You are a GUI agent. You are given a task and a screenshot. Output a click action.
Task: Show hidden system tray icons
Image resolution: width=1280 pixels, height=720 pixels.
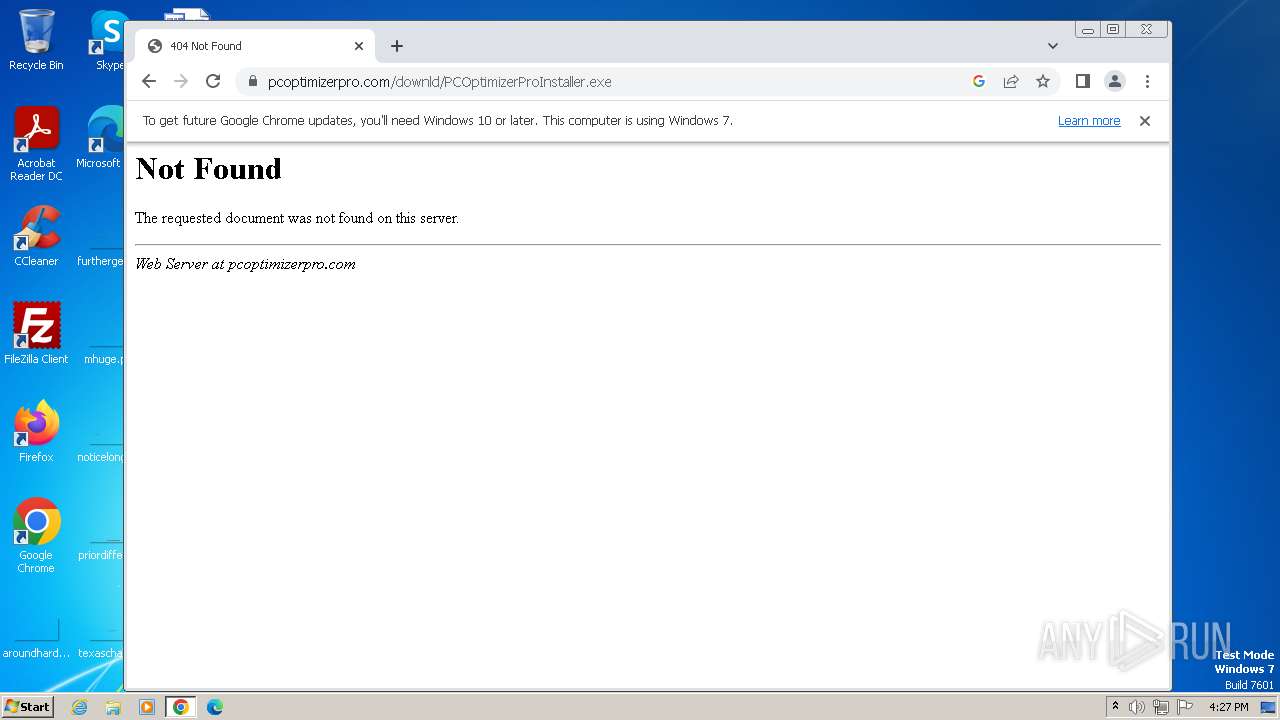click(1115, 707)
